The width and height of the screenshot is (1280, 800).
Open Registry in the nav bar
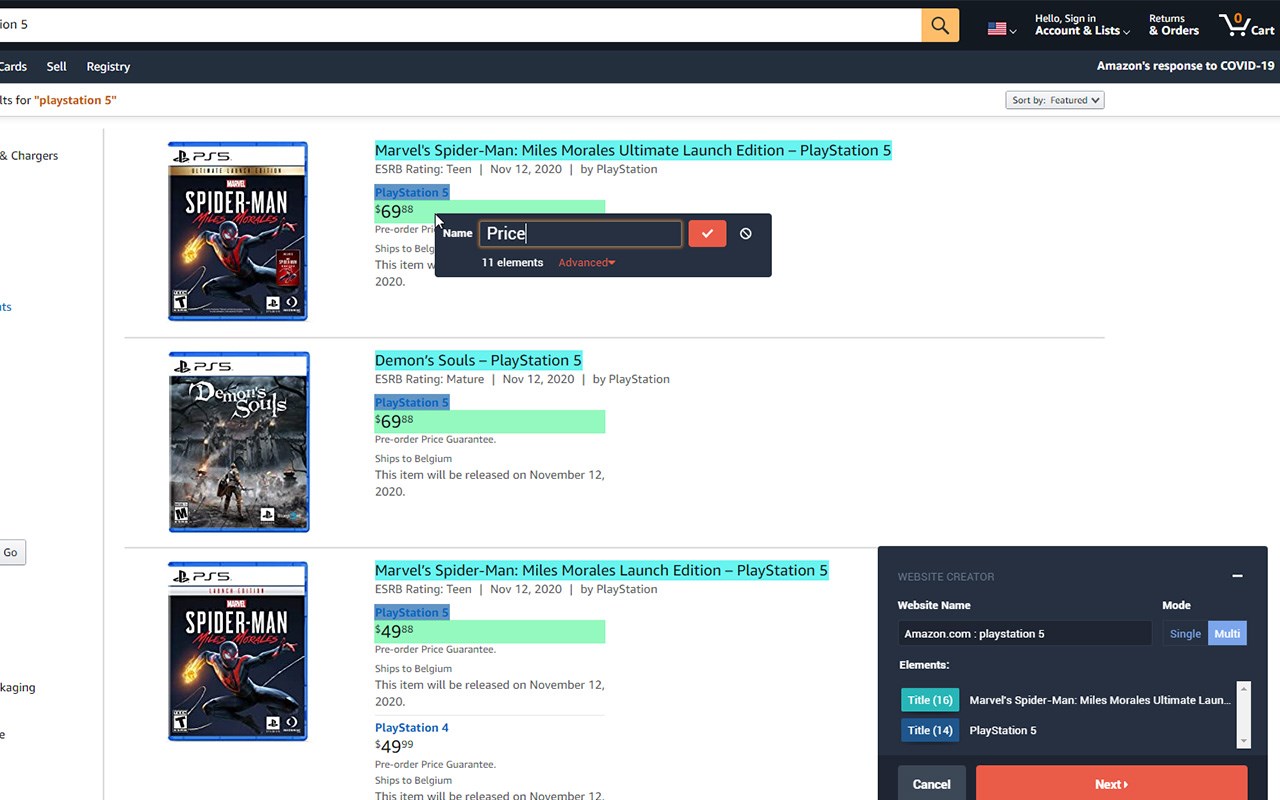pos(108,66)
